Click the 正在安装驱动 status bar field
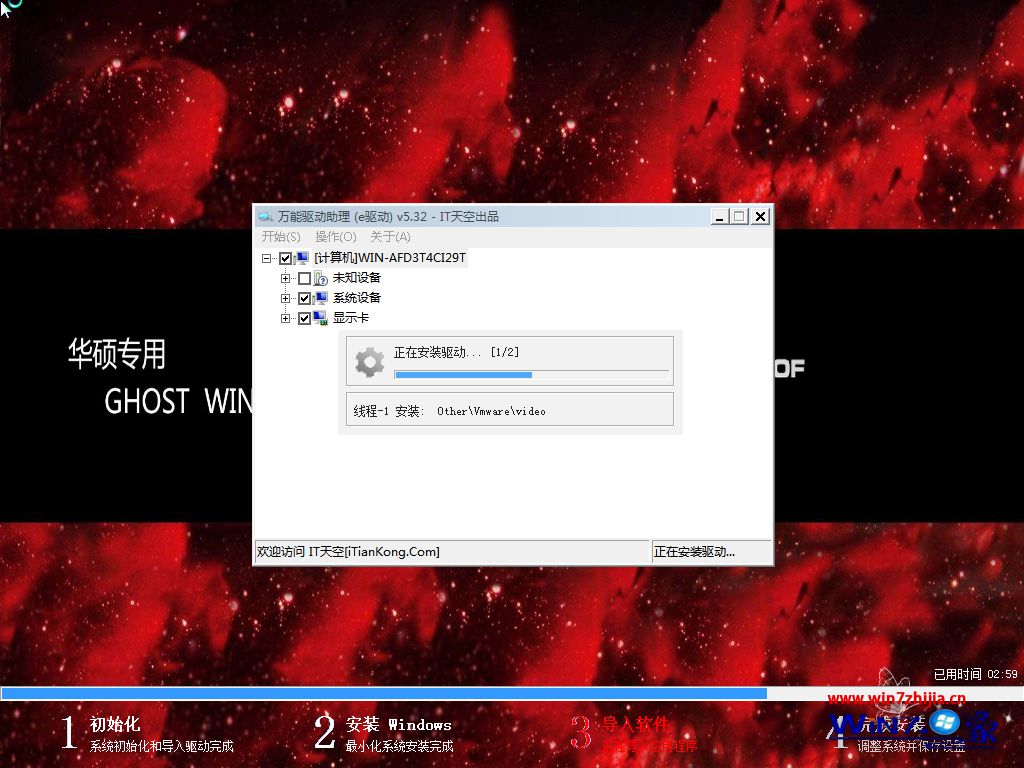 (x=712, y=551)
